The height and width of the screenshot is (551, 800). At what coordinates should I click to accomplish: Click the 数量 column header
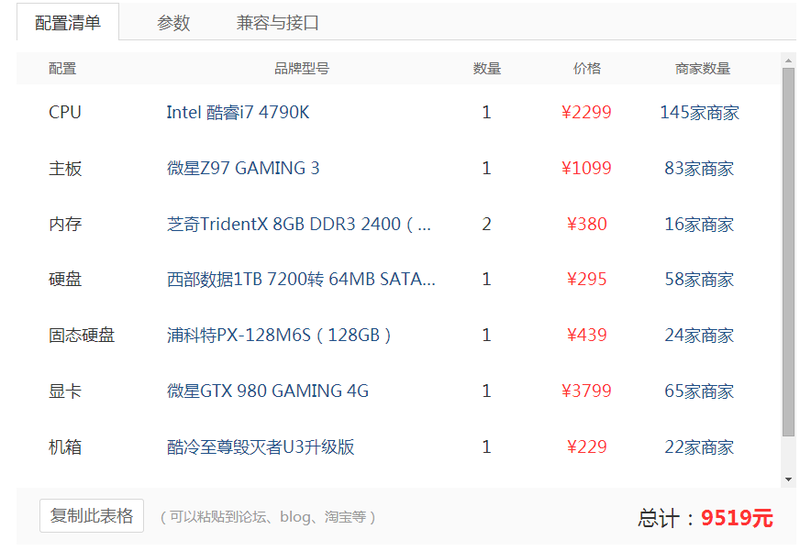coord(487,68)
